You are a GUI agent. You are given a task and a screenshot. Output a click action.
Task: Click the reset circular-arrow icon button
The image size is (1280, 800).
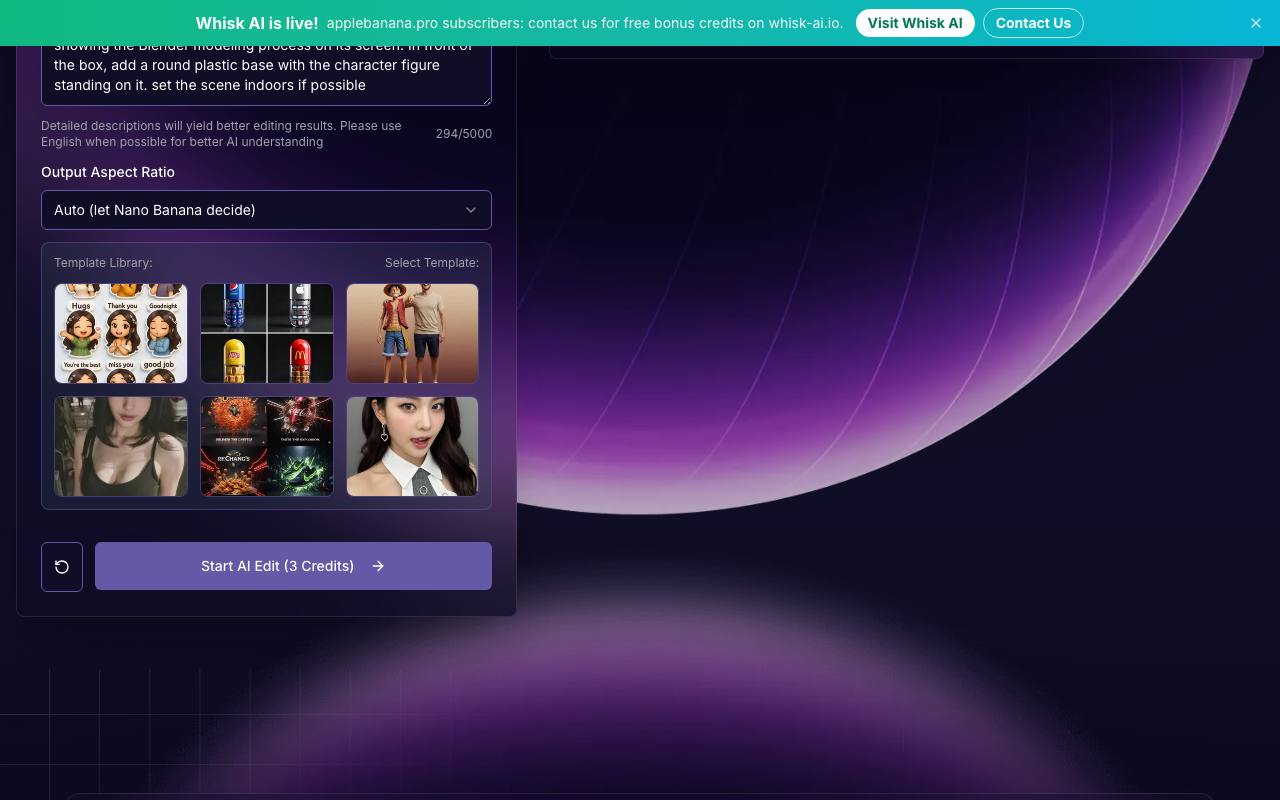(x=62, y=567)
